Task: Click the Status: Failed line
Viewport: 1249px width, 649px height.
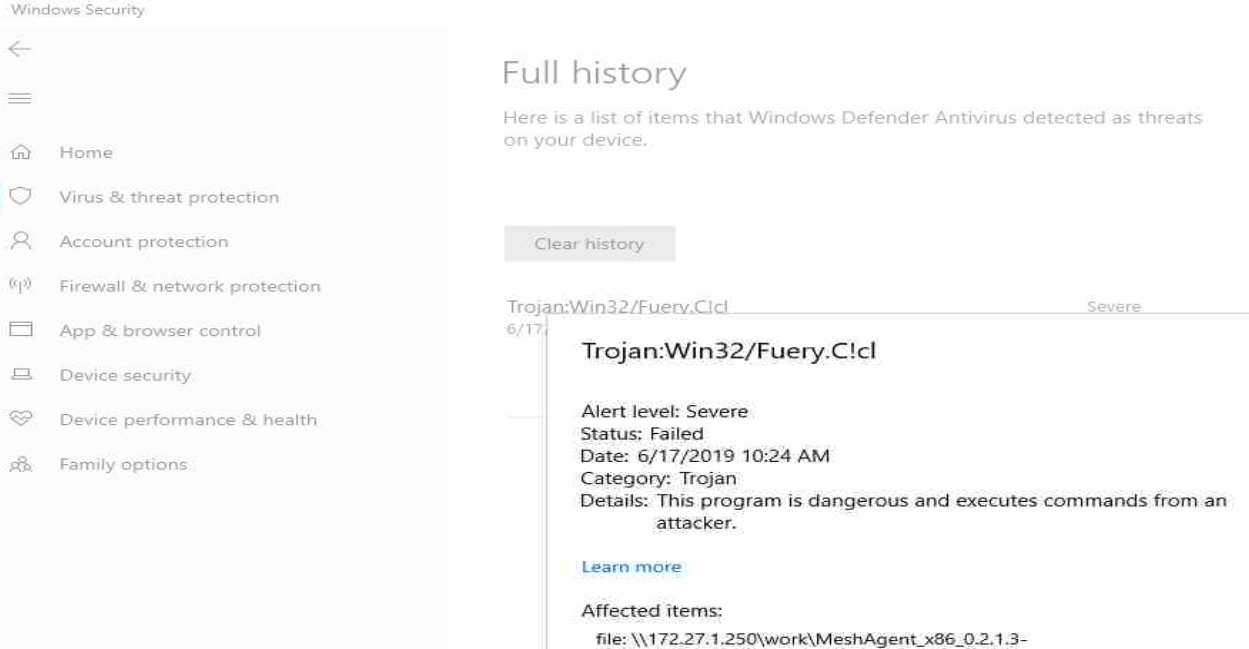Action: click(x=642, y=434)
